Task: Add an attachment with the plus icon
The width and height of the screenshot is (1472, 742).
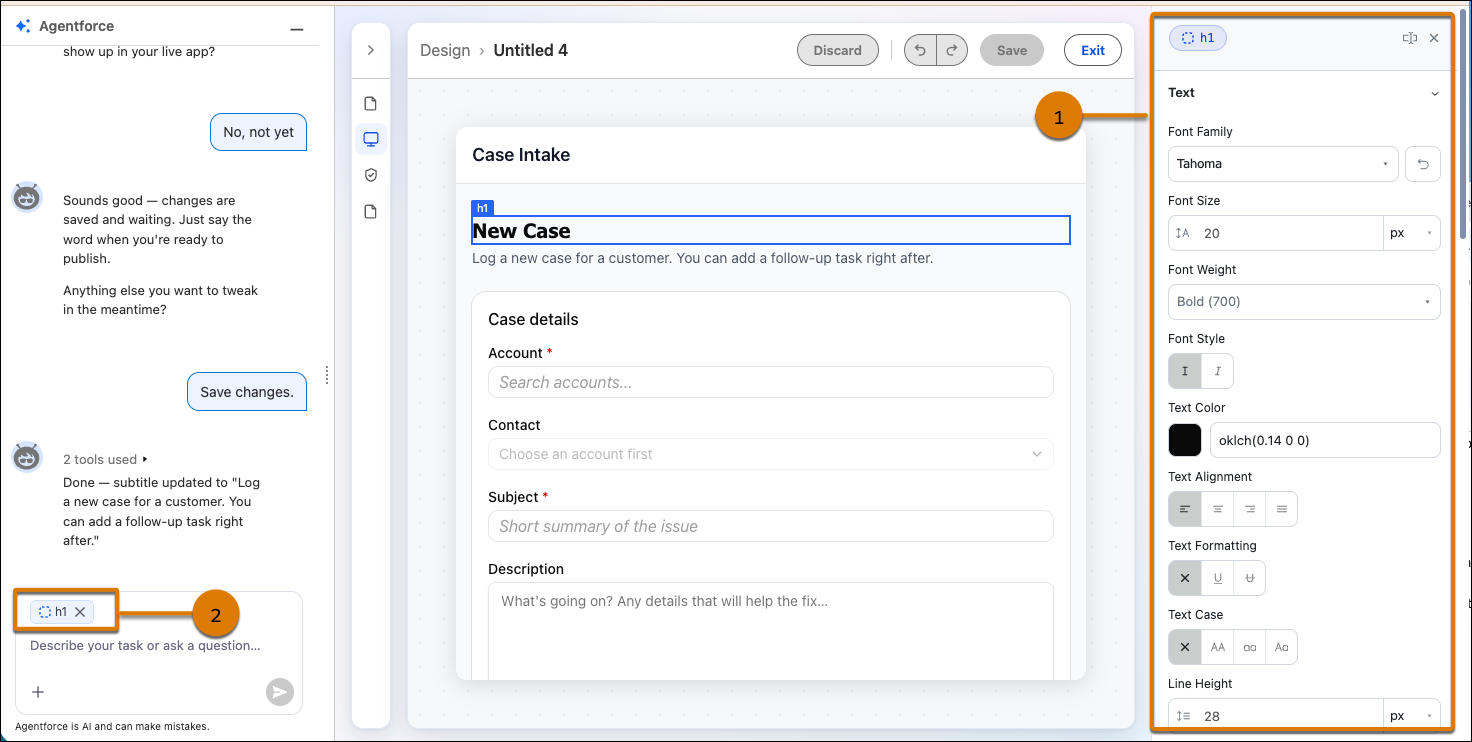Action: (x=38, y=691)
